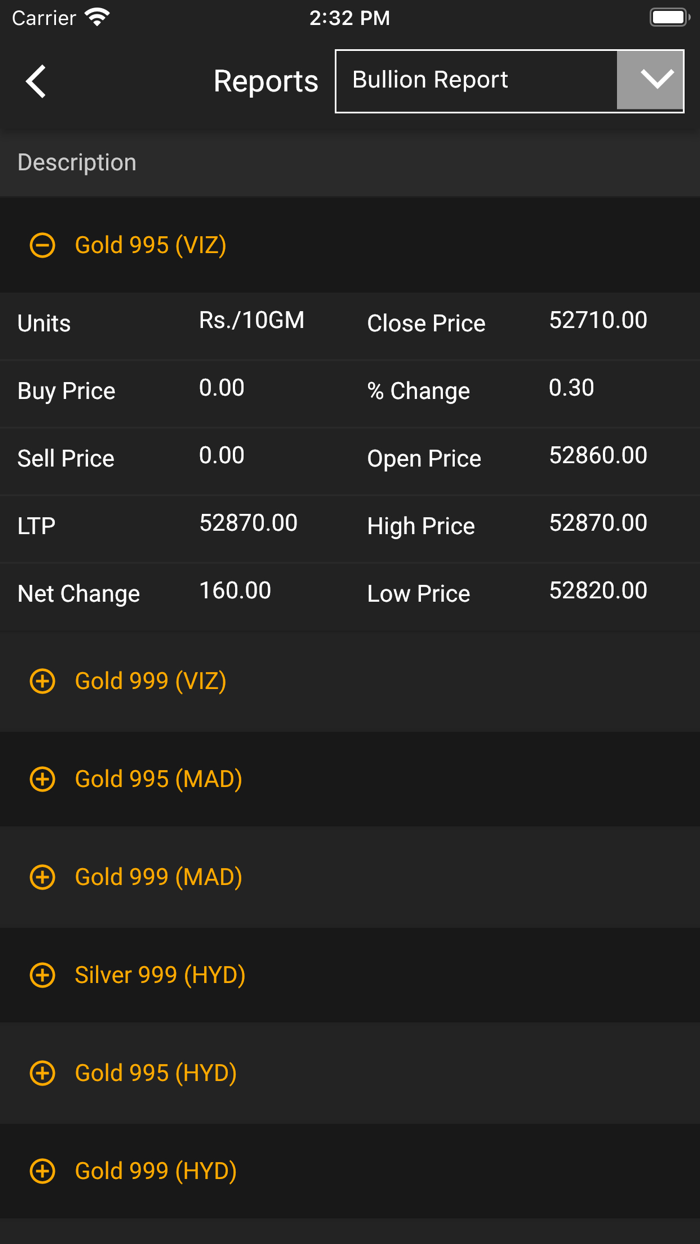Open the report type dropdown arrow
Viewport: 700px width, 1244px height.
pos(656,81)
